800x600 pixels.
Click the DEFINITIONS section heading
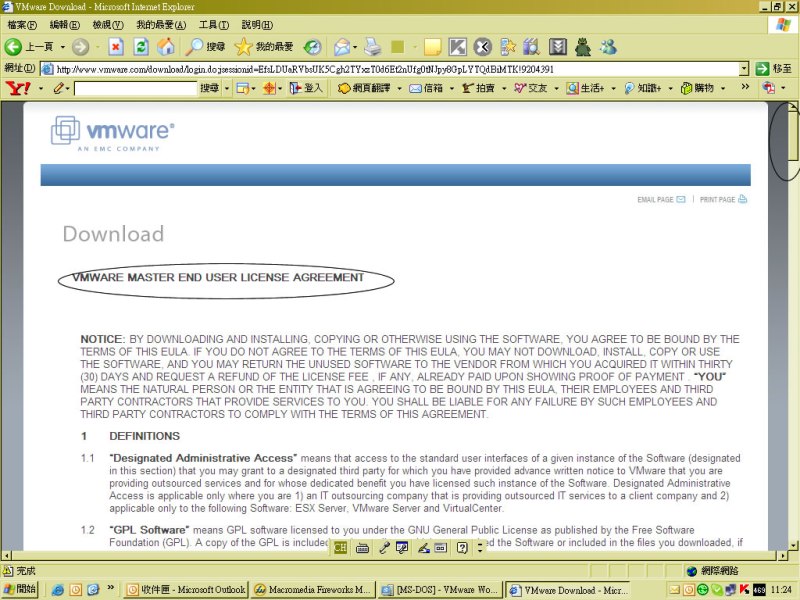pyautogui.click(x=144, y=436)
